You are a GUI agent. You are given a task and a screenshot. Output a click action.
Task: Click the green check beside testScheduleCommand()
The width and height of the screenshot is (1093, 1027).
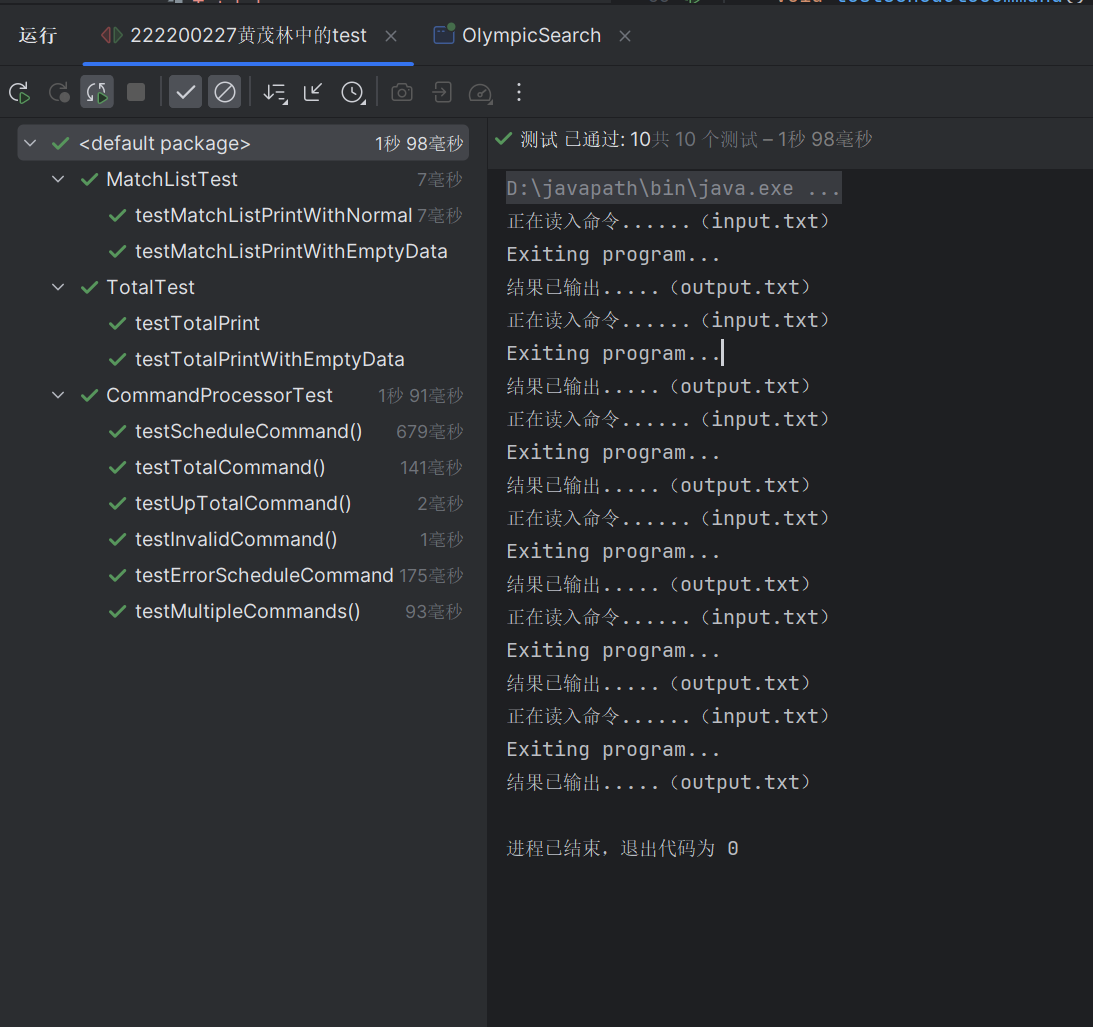coord(117,432)
